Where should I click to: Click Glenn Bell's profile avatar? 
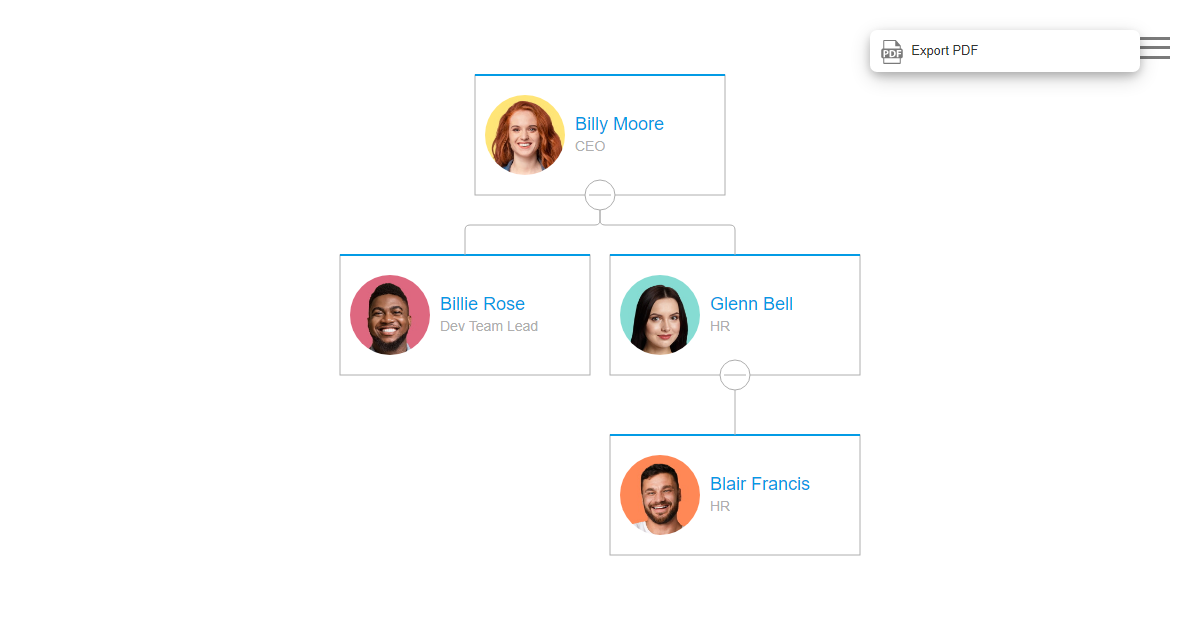(660, 314)
